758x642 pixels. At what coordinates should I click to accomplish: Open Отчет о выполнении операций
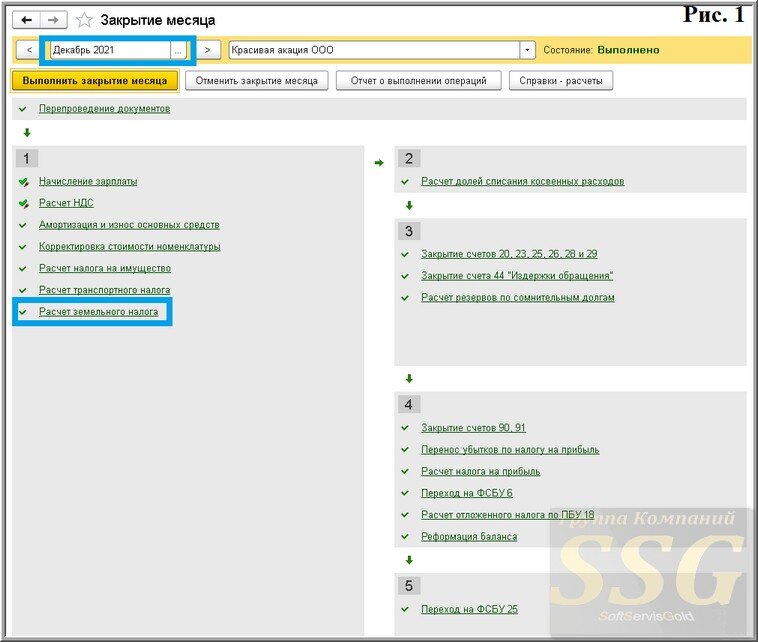tap(419, 81)
